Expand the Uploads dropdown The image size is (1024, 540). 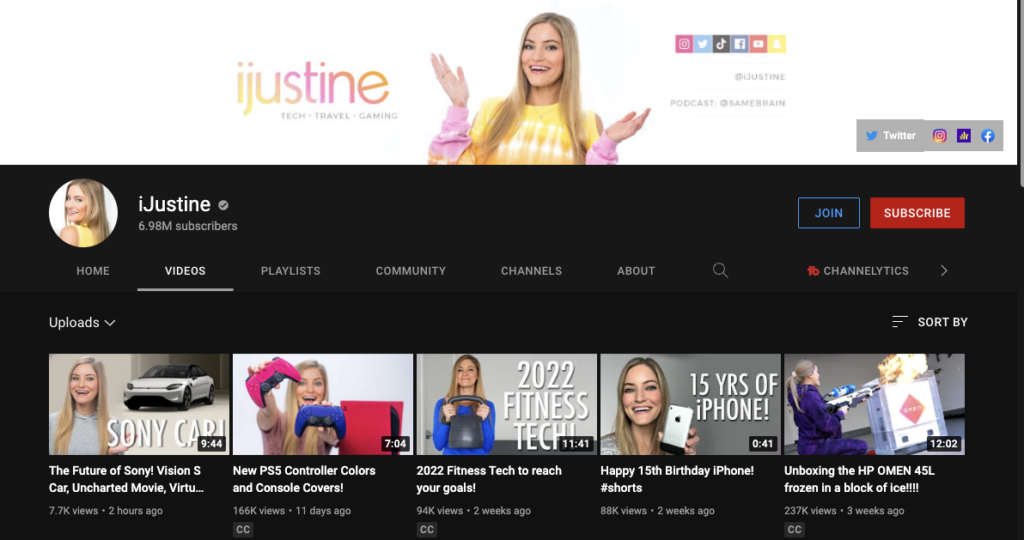[x=82, y=323]
